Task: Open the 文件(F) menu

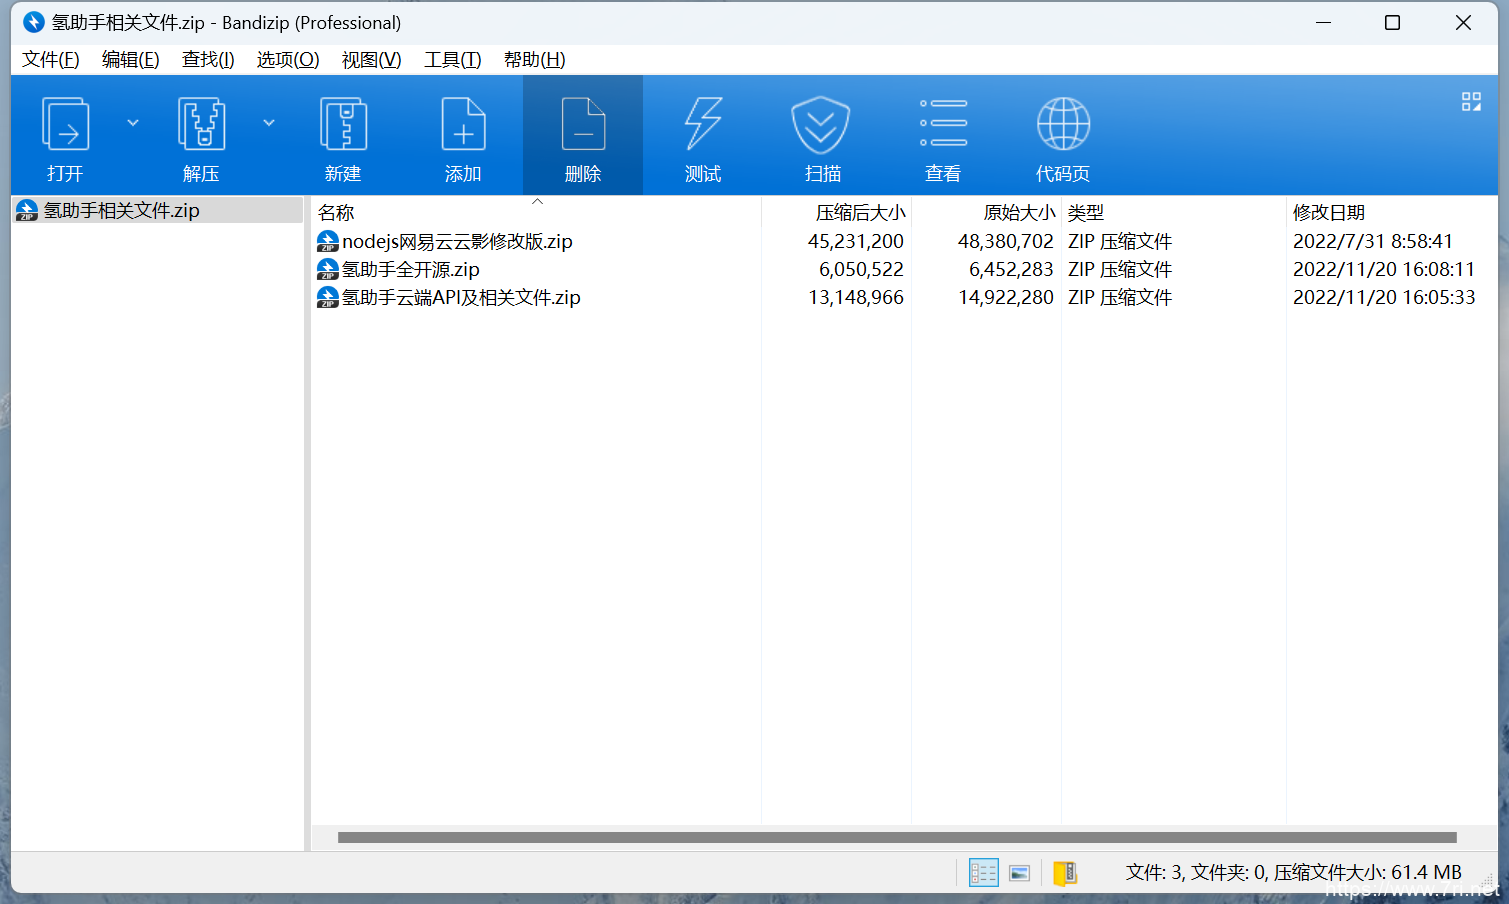Action: 51,60
